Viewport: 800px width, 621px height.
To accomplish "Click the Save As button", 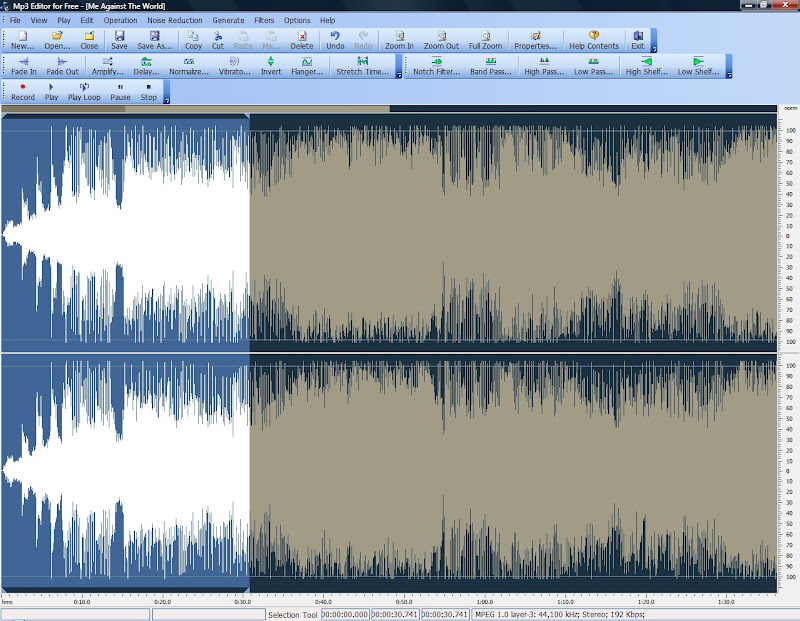I will [153, 40].
